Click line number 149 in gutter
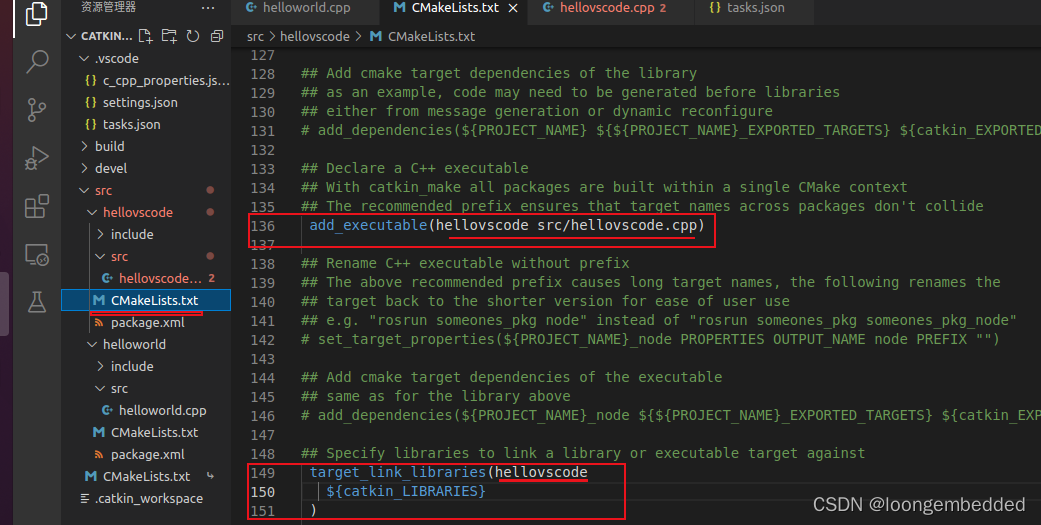Screen dimensions: 1041x525 (x=263, y=473)
